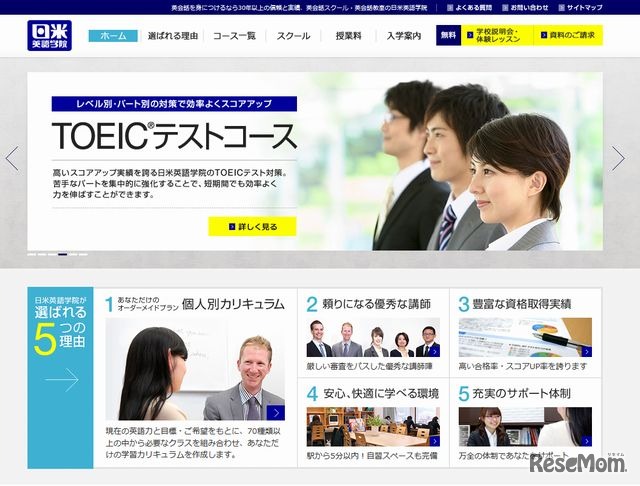Image resolution: width=640 pixels, height=486 pixels.
Task: Open the お問い合わせ link
Action: pyautogui.click(x=529, y=7)
